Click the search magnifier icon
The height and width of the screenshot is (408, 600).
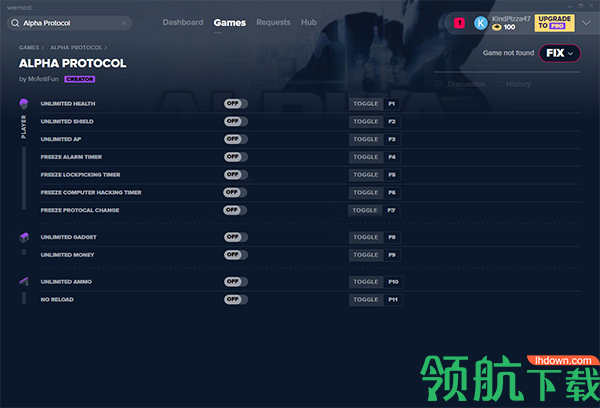[x=15, y=23]
